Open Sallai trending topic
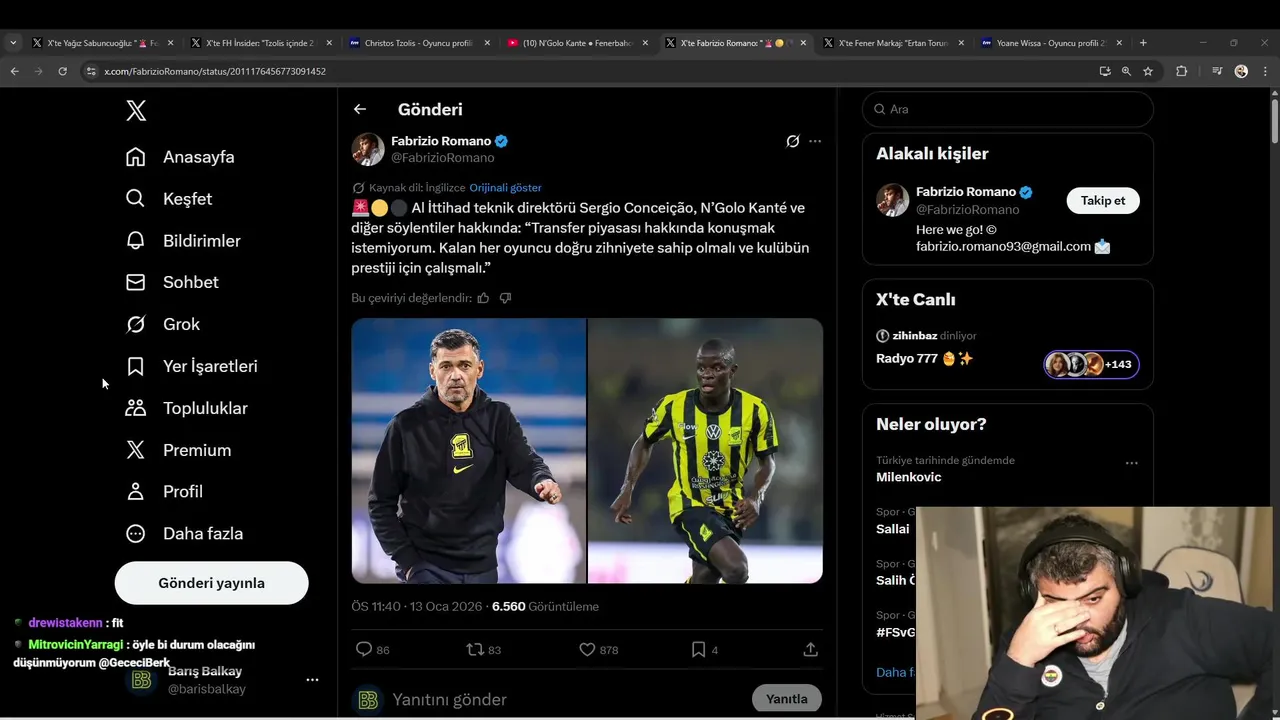Viewport: 1280px width, 720px height. 893,529
